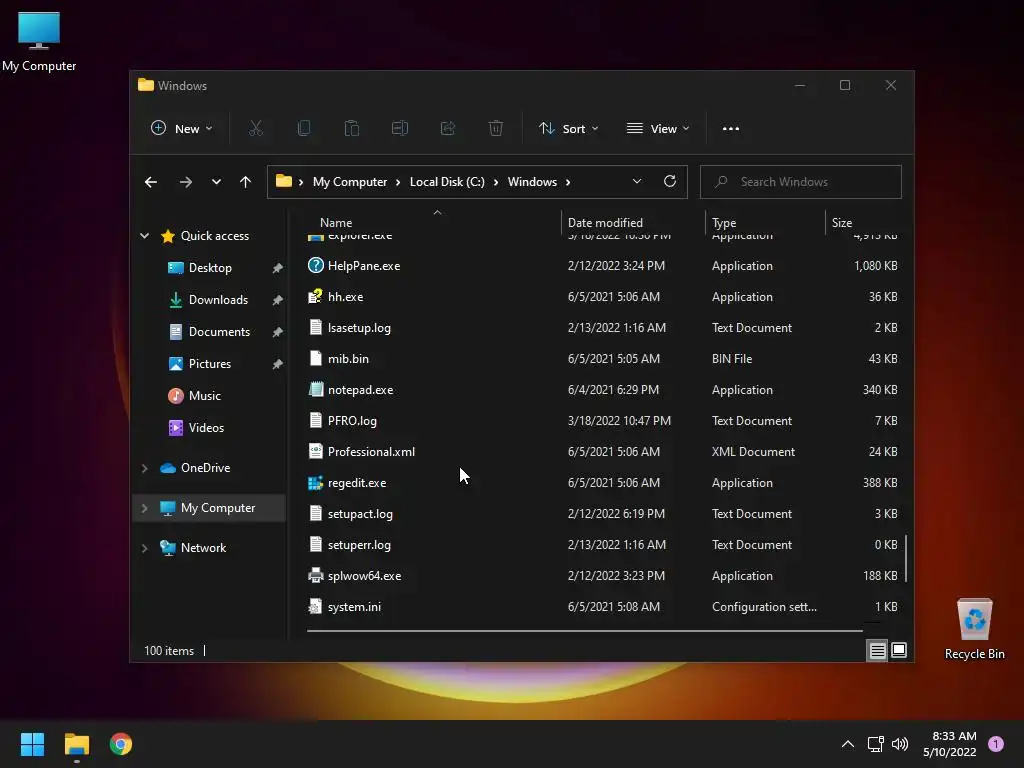
Task: Open the volume control in tray
Action: [x=900, y=744]
